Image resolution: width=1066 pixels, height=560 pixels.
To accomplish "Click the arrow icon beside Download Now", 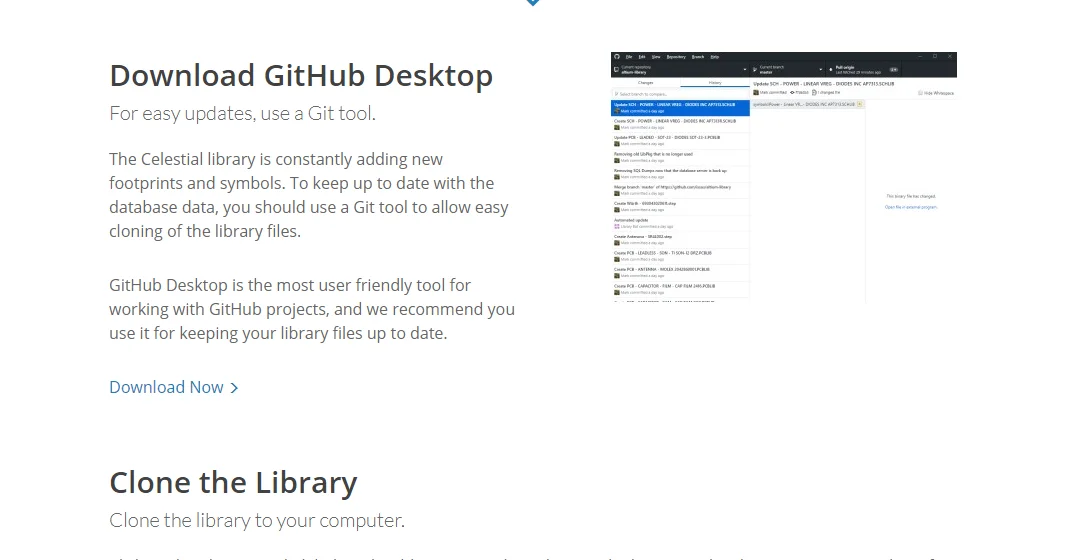I will (x=235, y=388).
